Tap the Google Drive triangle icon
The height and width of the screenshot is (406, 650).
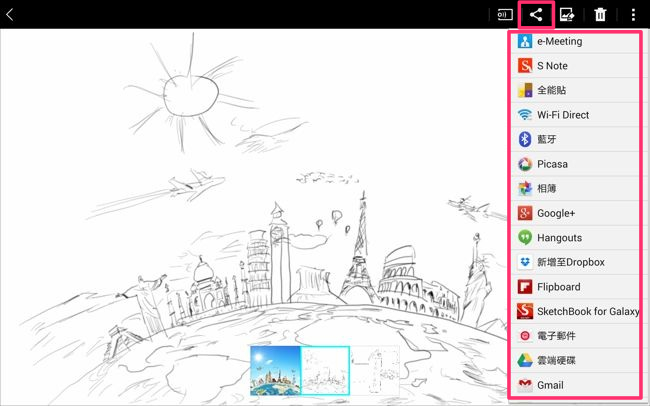coord(525,360)
